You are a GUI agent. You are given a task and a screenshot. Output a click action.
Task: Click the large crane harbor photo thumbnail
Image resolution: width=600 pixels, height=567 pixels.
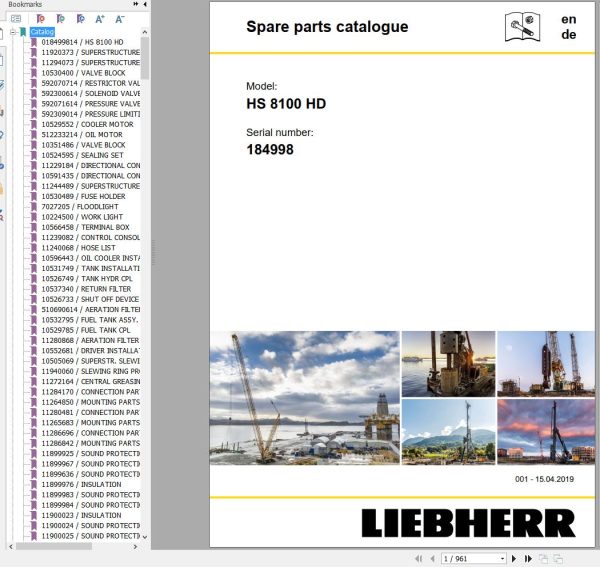coord(305,398)
